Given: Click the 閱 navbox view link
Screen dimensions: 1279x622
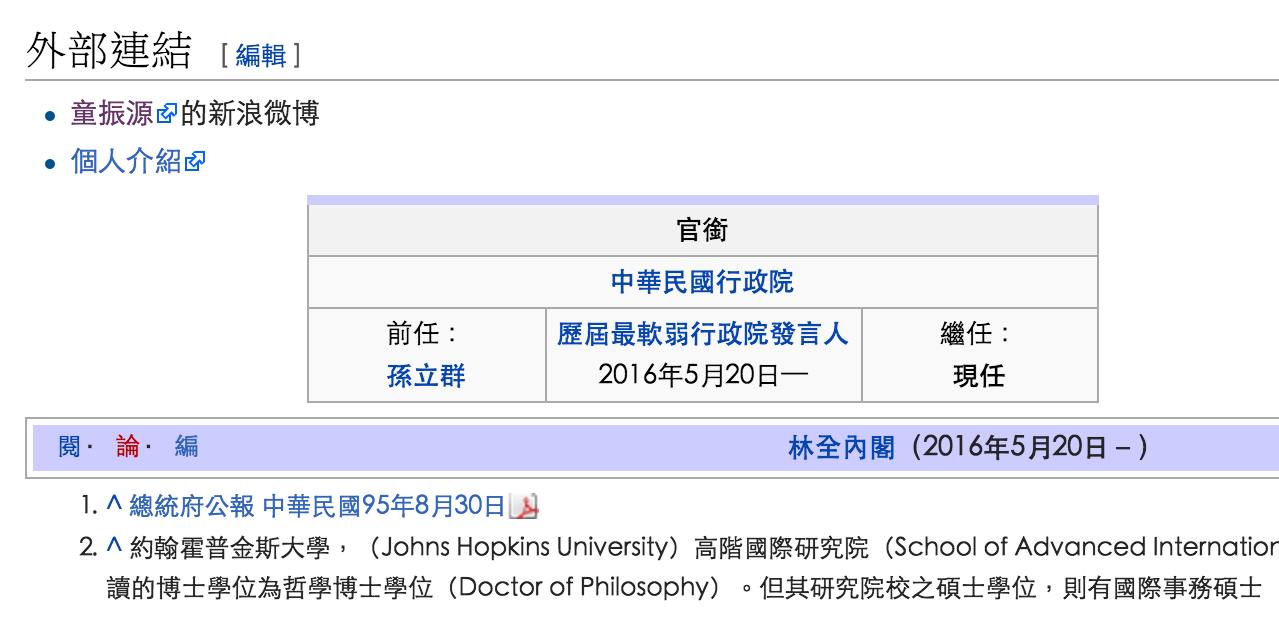Looking at the screenshot, I should pos(69,446).
